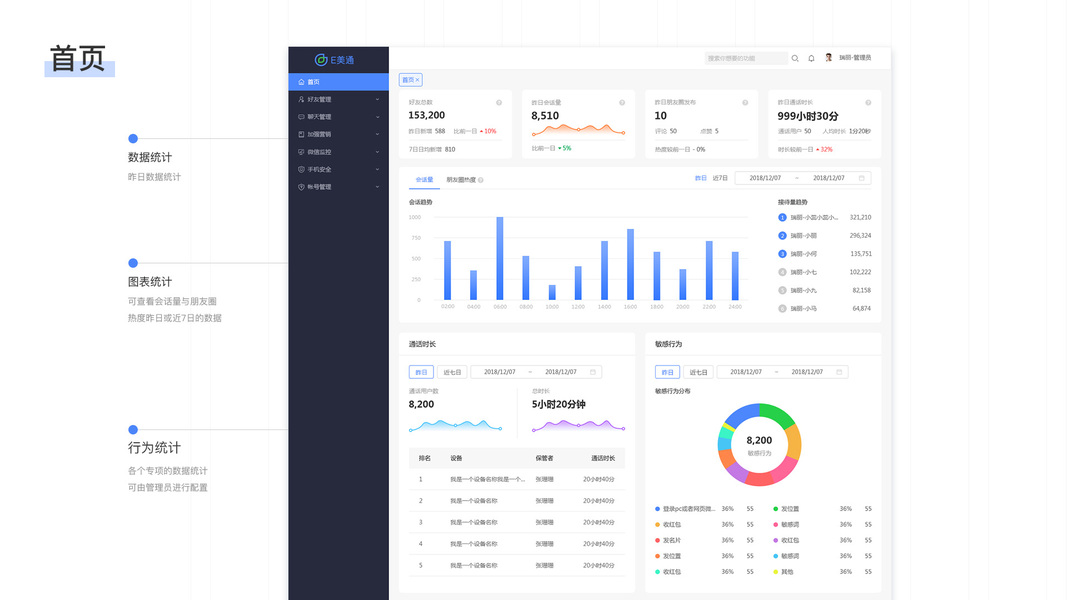Click the 5小时20分钟 total duration value

point(559,404)
